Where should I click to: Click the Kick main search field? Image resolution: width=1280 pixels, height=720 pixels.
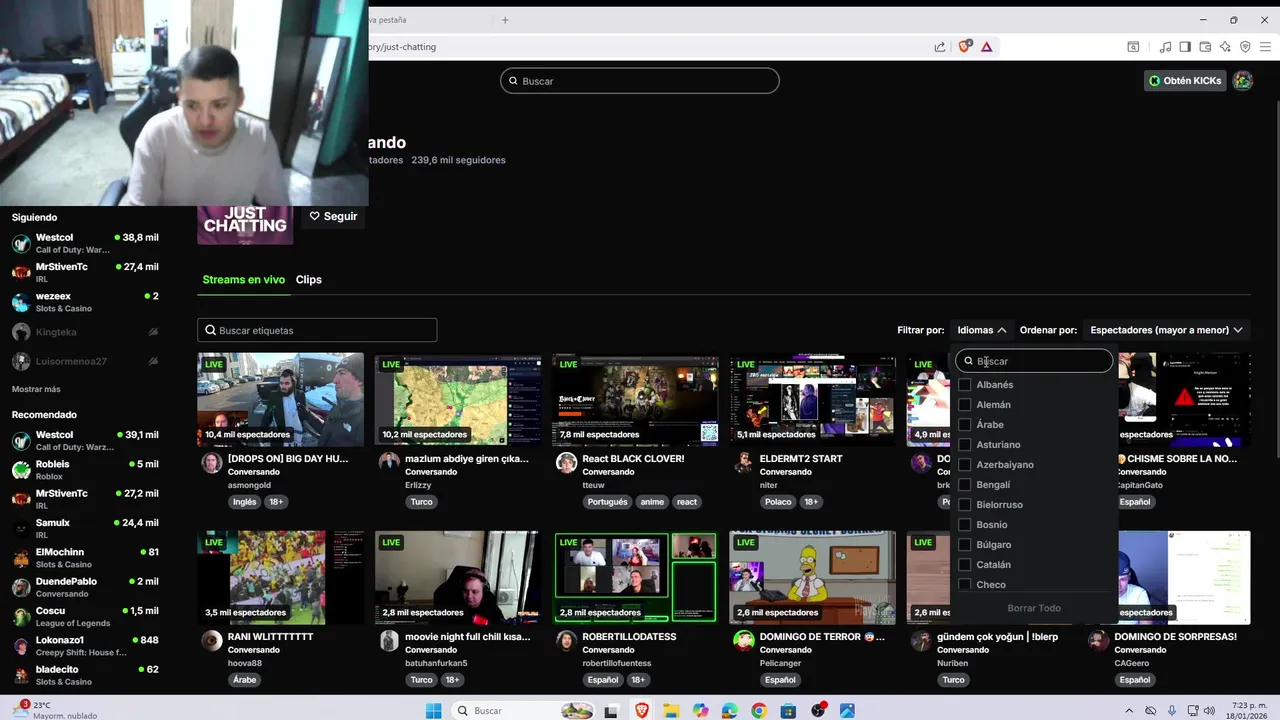pos(640,81)
